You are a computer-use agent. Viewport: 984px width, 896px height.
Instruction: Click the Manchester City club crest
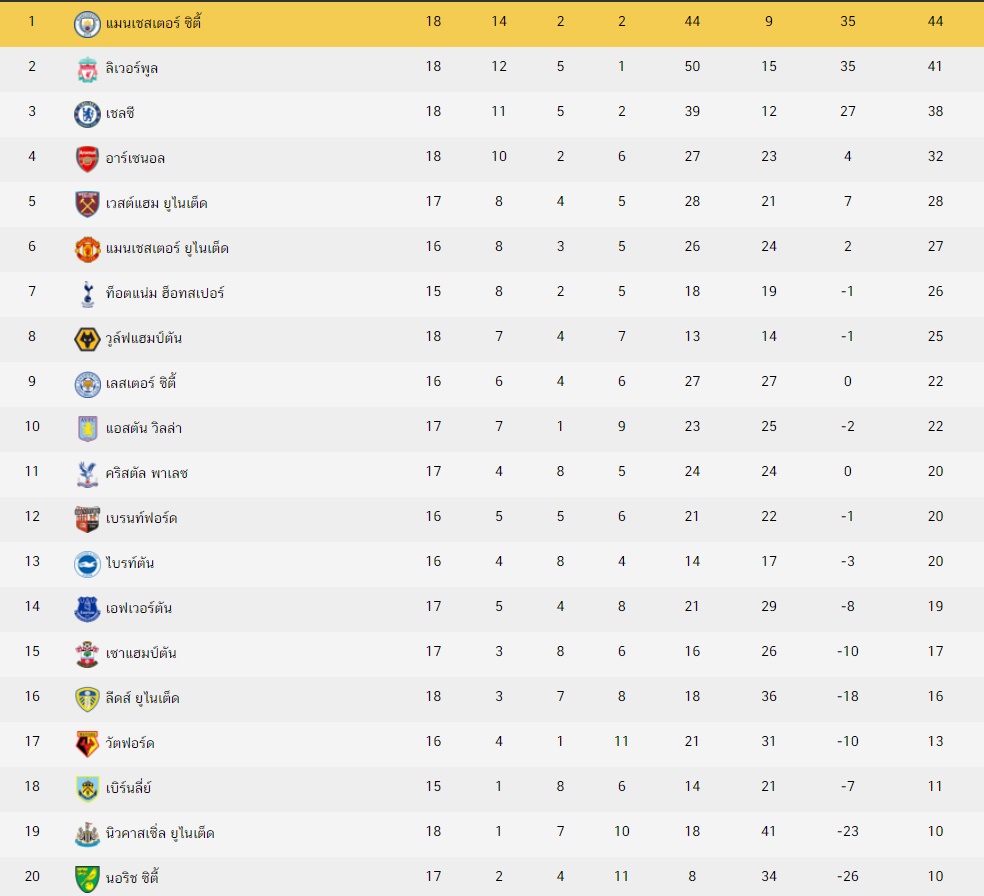pos(87,24)
